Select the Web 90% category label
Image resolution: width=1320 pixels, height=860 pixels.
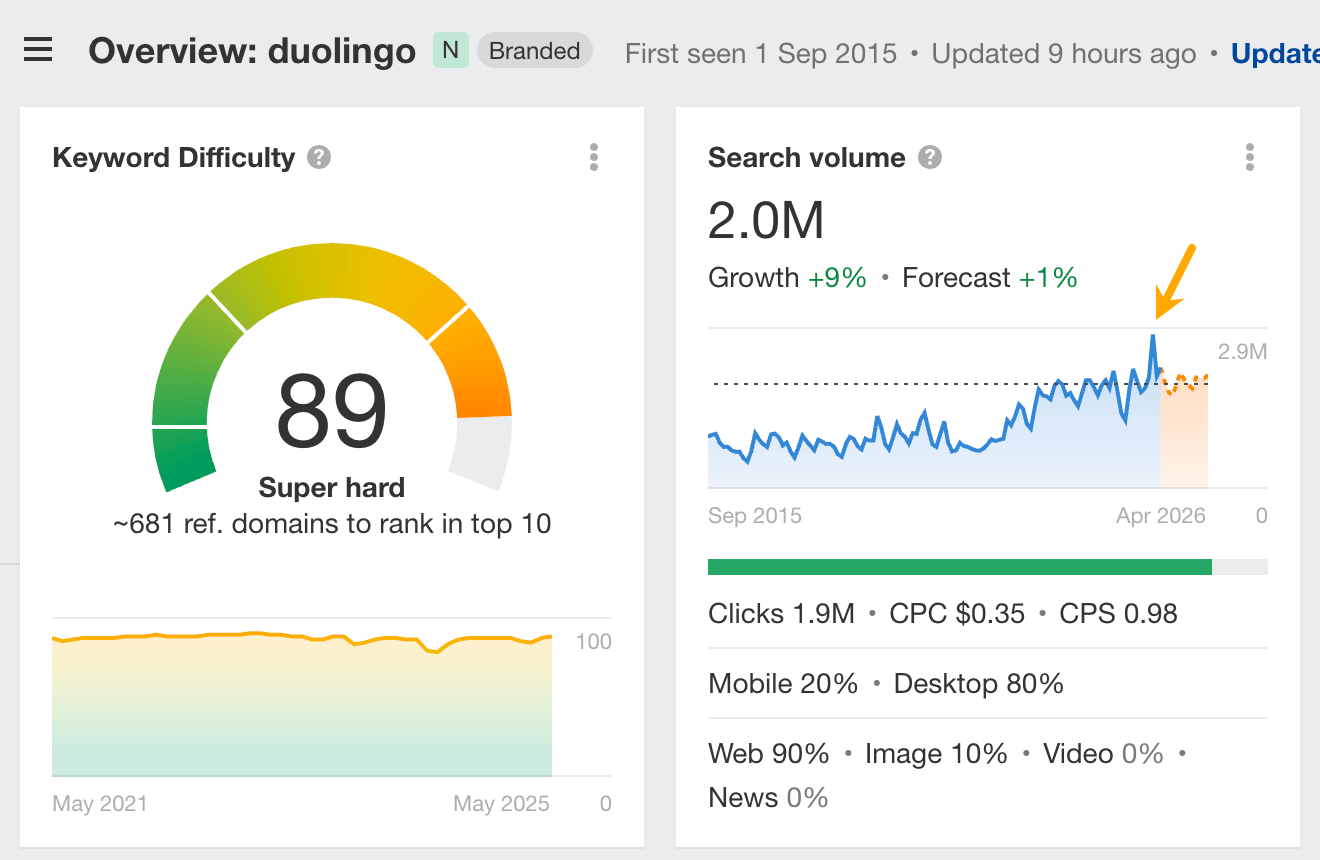pos(768,753)
